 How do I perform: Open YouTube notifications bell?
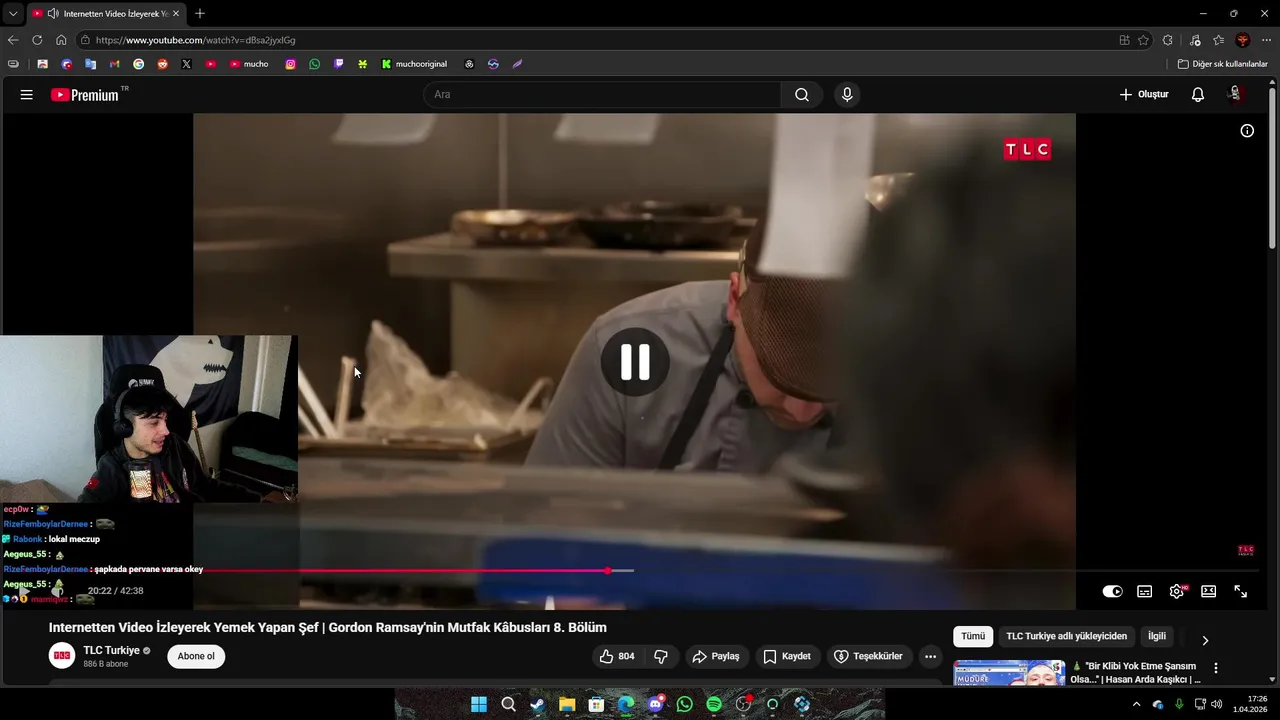1198,95
